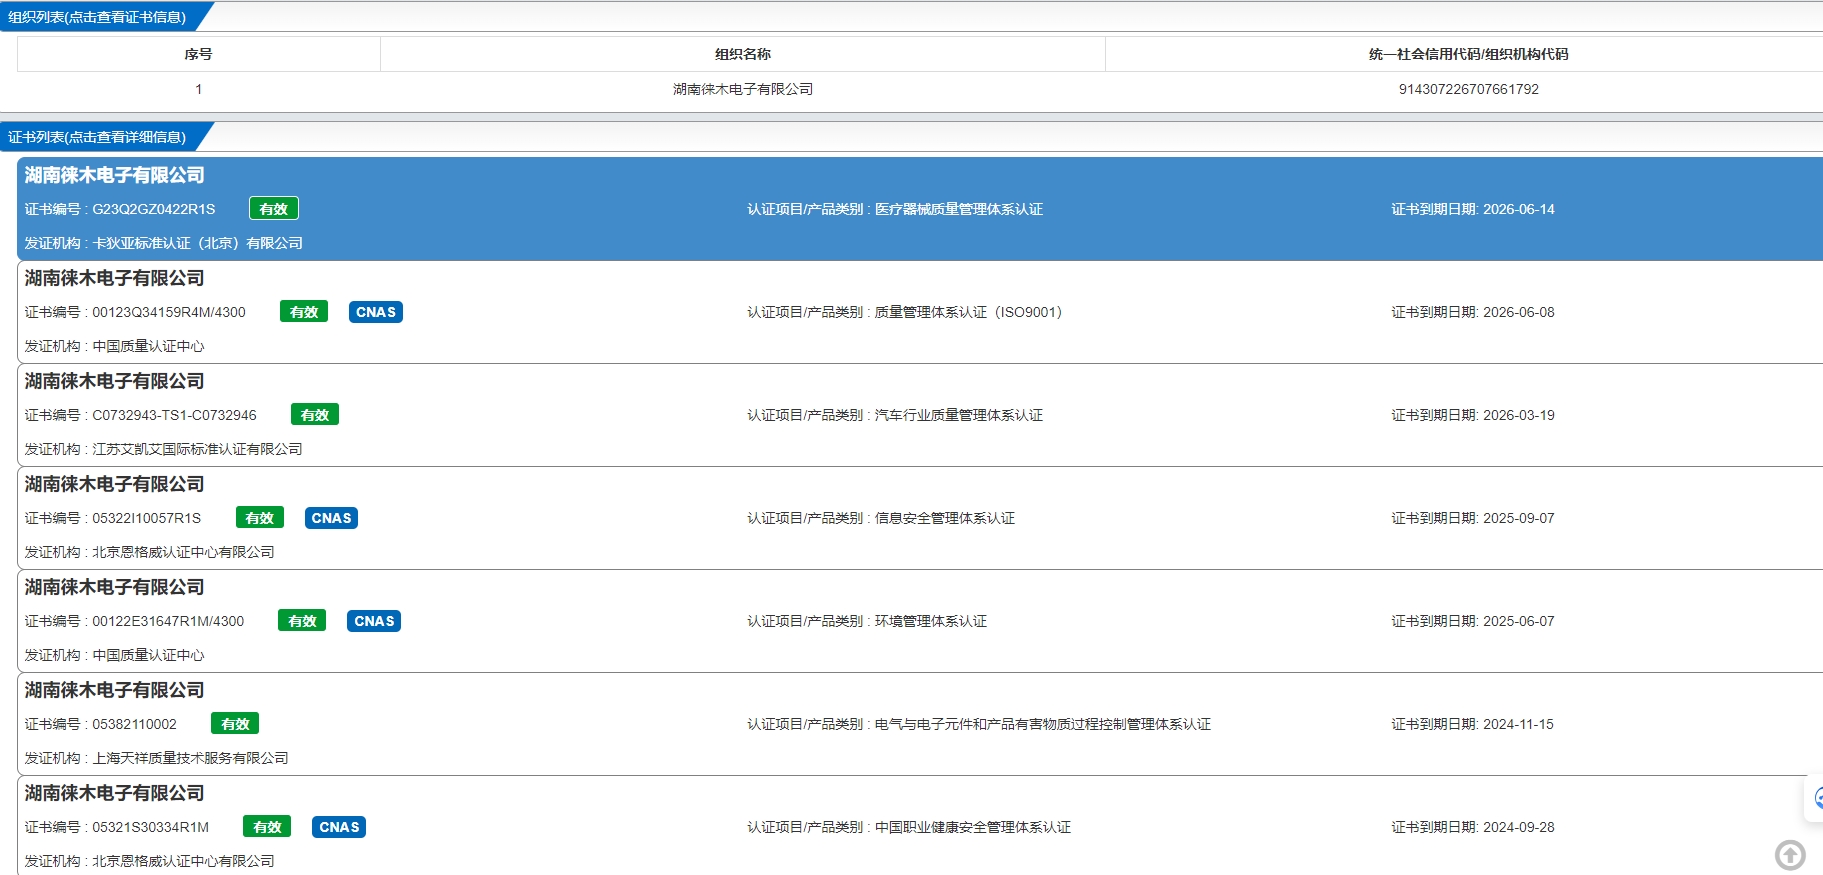
Task: Click issuer 江苏艾凯艾国际标准认证有限公司
Action: point(197,449)
